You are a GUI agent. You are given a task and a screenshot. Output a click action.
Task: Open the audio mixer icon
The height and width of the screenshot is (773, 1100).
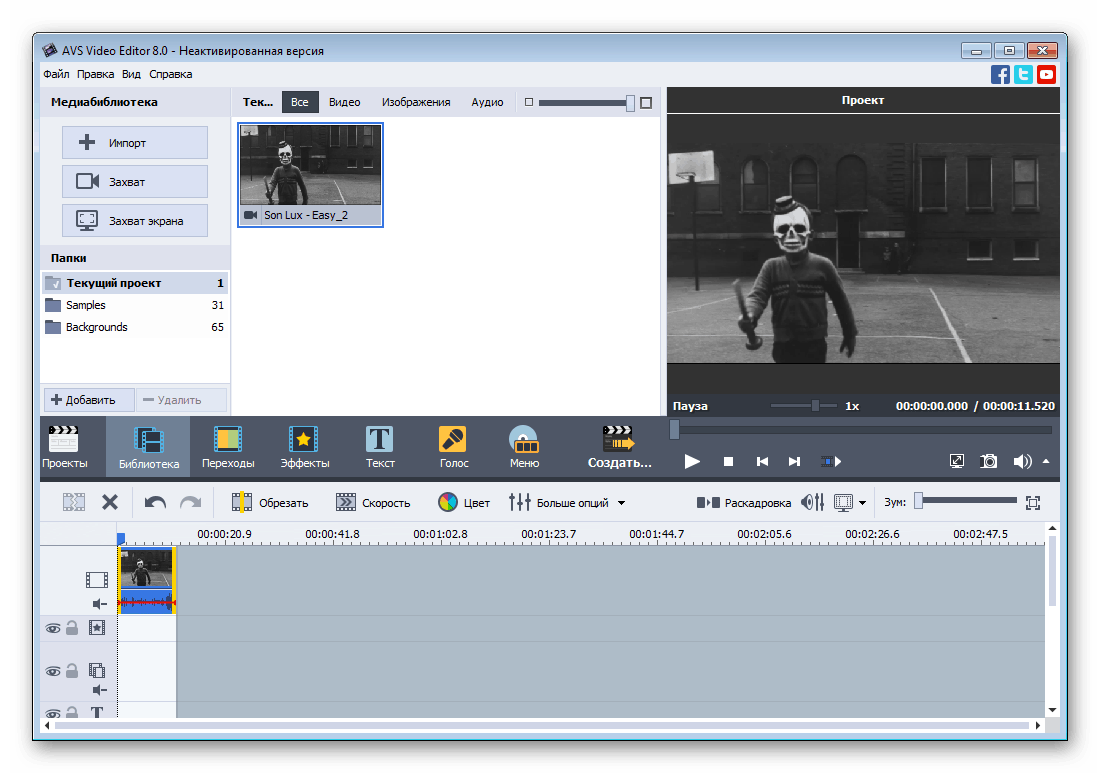coord(813,503)
